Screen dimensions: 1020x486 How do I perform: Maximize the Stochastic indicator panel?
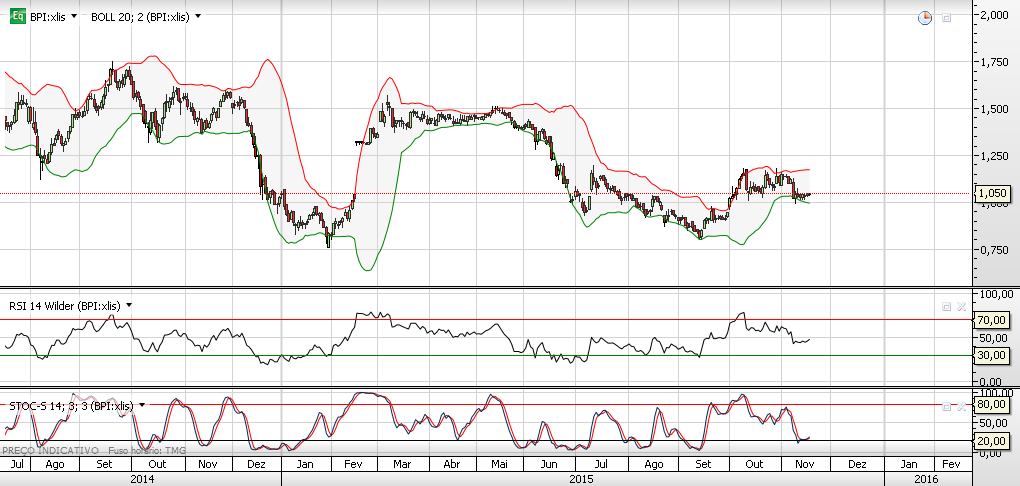[x=946, y=405]
